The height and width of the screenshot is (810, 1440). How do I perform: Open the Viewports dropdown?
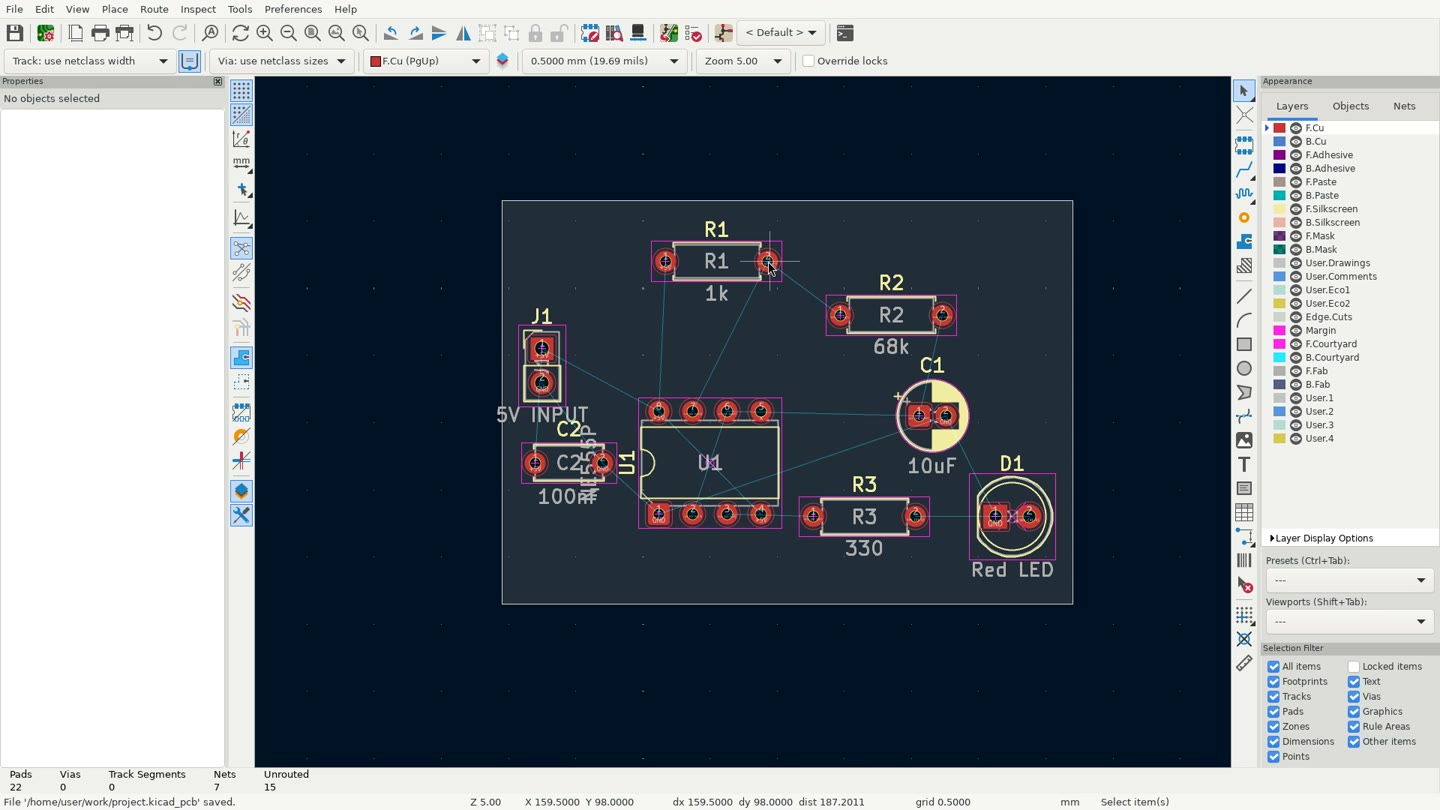tap(1349, 621)
